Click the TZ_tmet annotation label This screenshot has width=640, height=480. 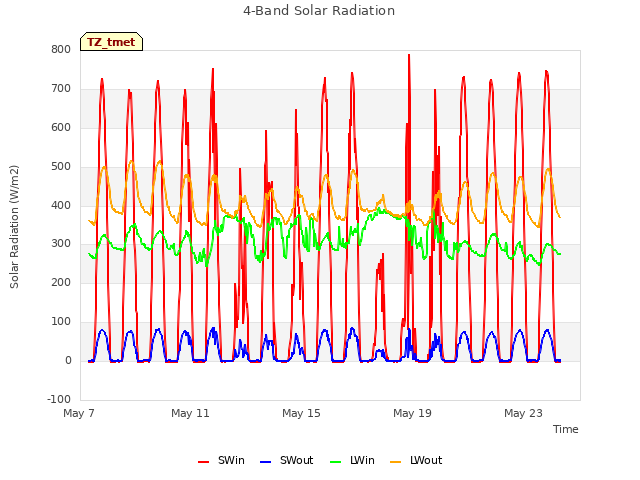click(x=111, y=42)
